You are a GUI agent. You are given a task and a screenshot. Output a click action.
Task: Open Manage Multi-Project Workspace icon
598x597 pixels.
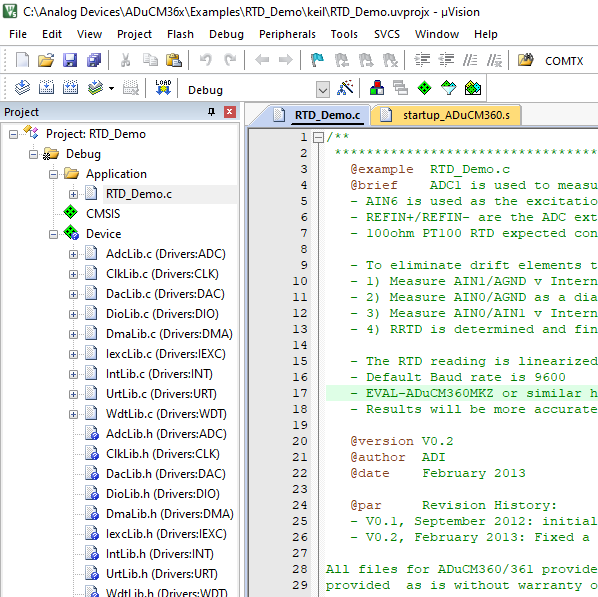tap(400, 88)
